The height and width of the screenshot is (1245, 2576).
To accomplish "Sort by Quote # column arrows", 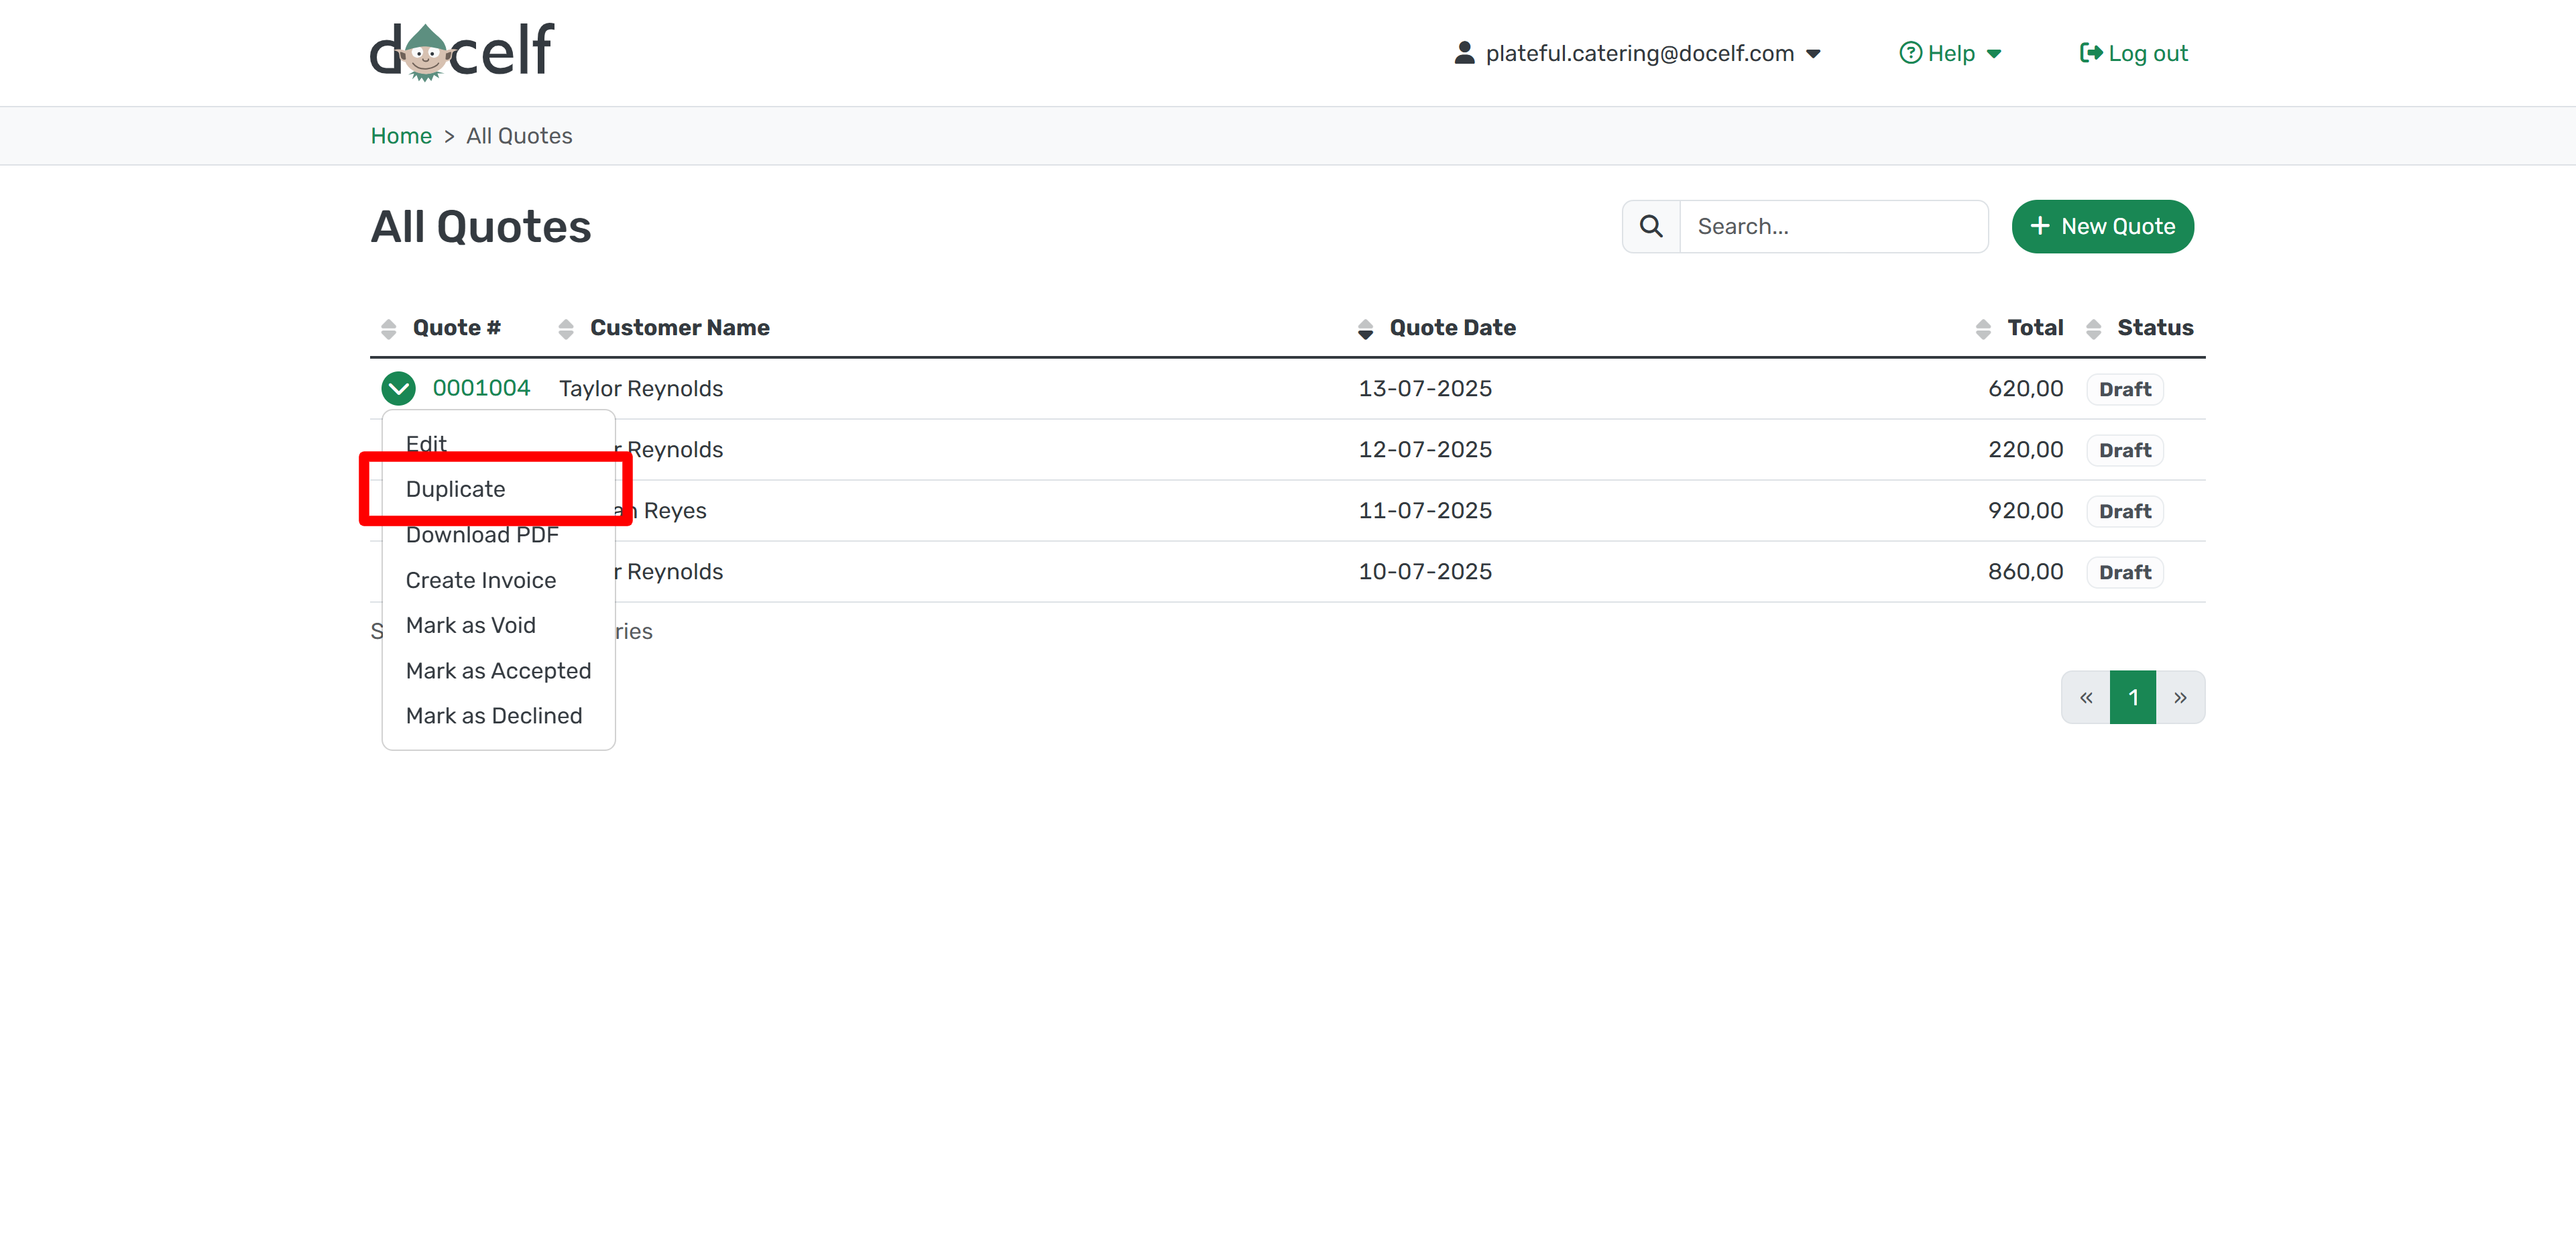I will [389, 328].
